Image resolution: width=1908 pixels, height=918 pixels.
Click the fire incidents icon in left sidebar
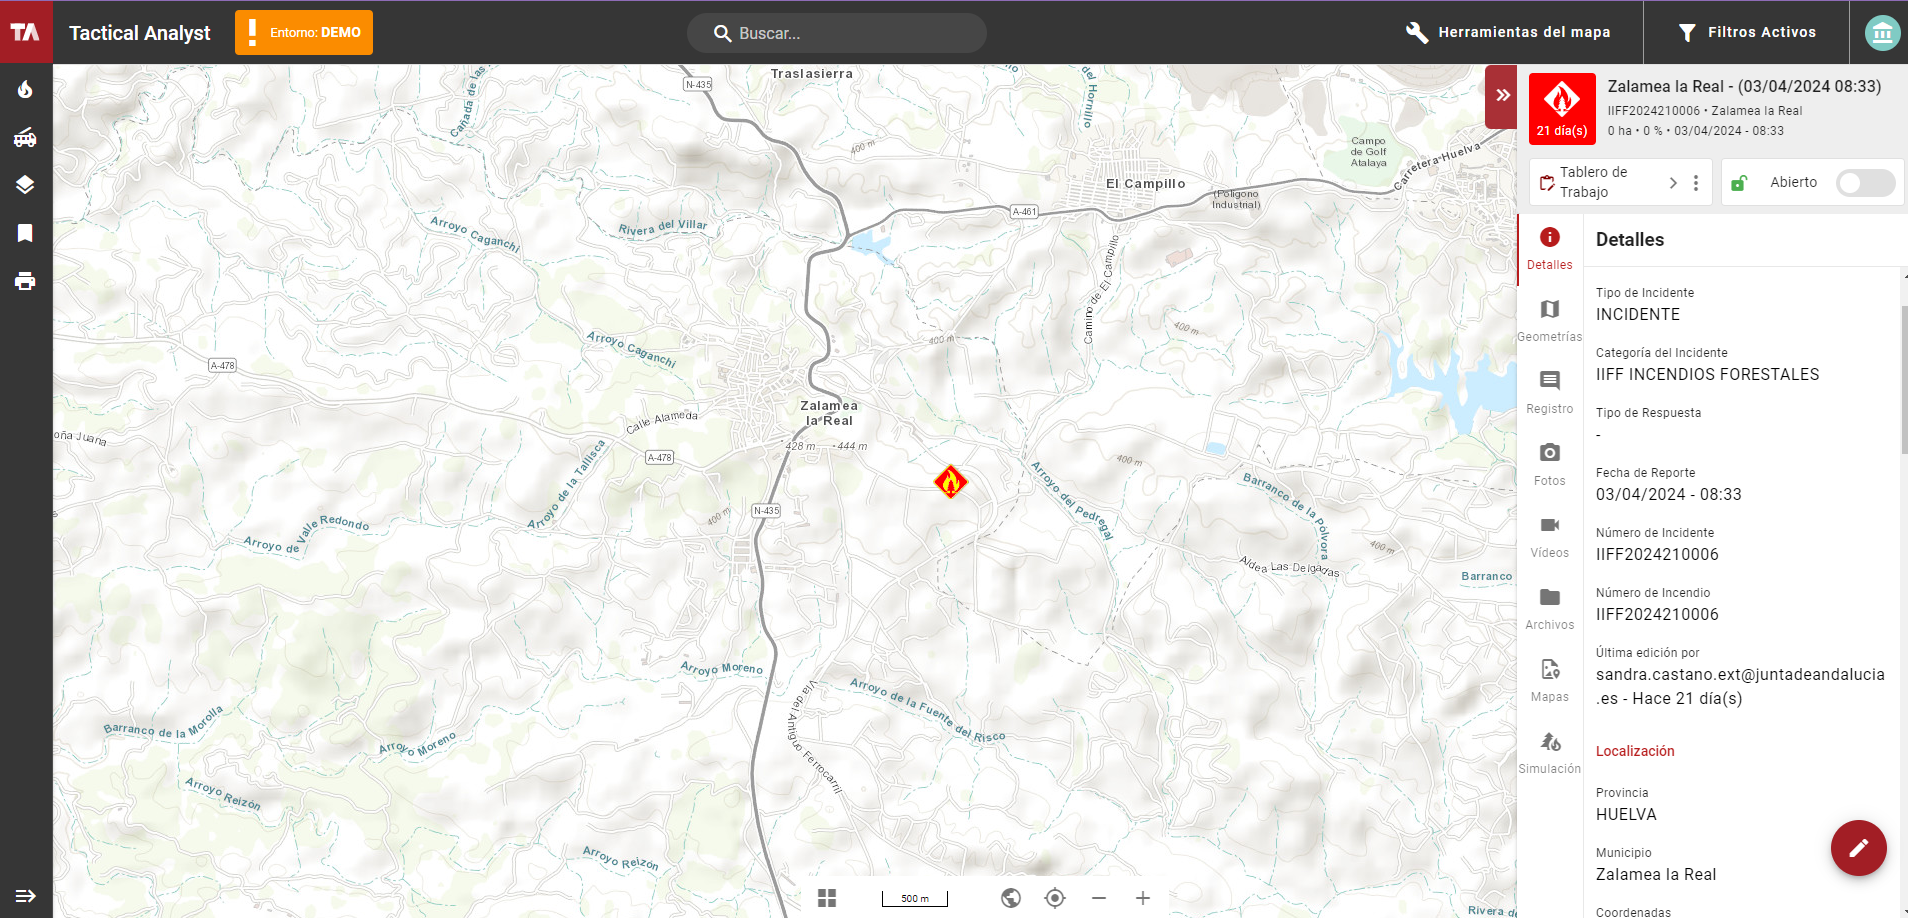point(25,90)
